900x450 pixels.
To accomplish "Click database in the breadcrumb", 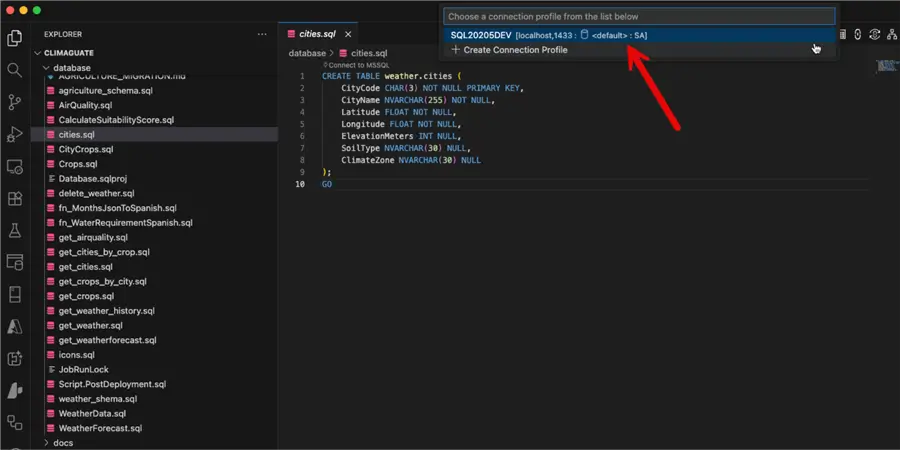I will [307, 53].
